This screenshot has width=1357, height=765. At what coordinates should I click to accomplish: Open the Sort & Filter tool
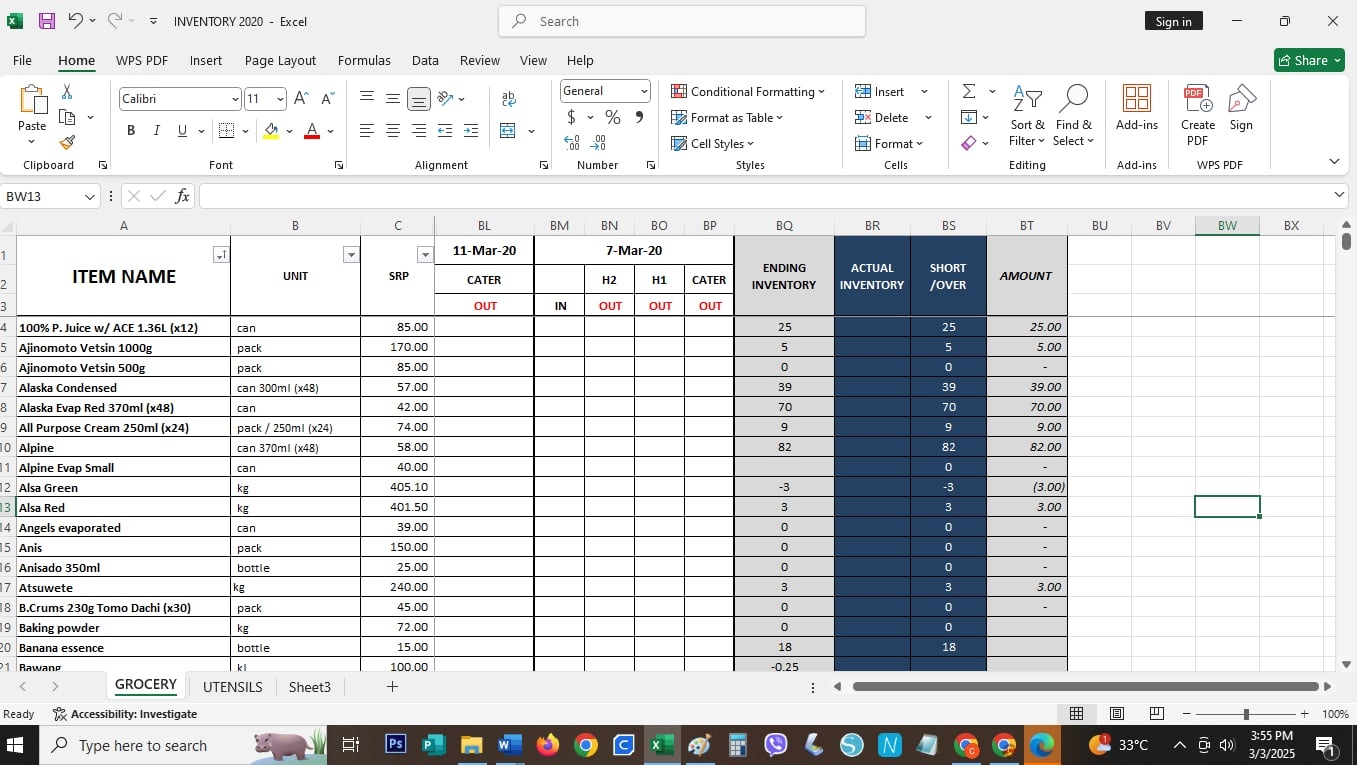tap(1027, 116)
